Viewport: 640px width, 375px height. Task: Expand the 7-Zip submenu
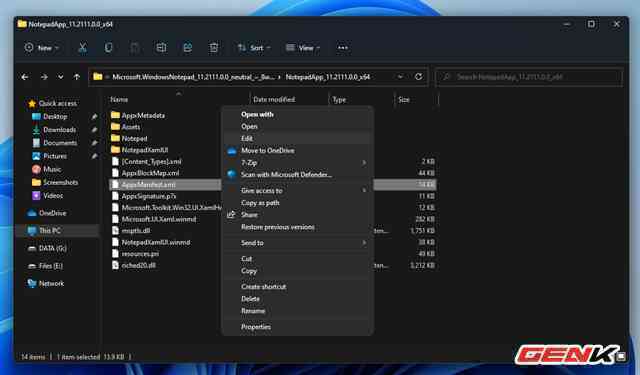(x=364, y=162)
